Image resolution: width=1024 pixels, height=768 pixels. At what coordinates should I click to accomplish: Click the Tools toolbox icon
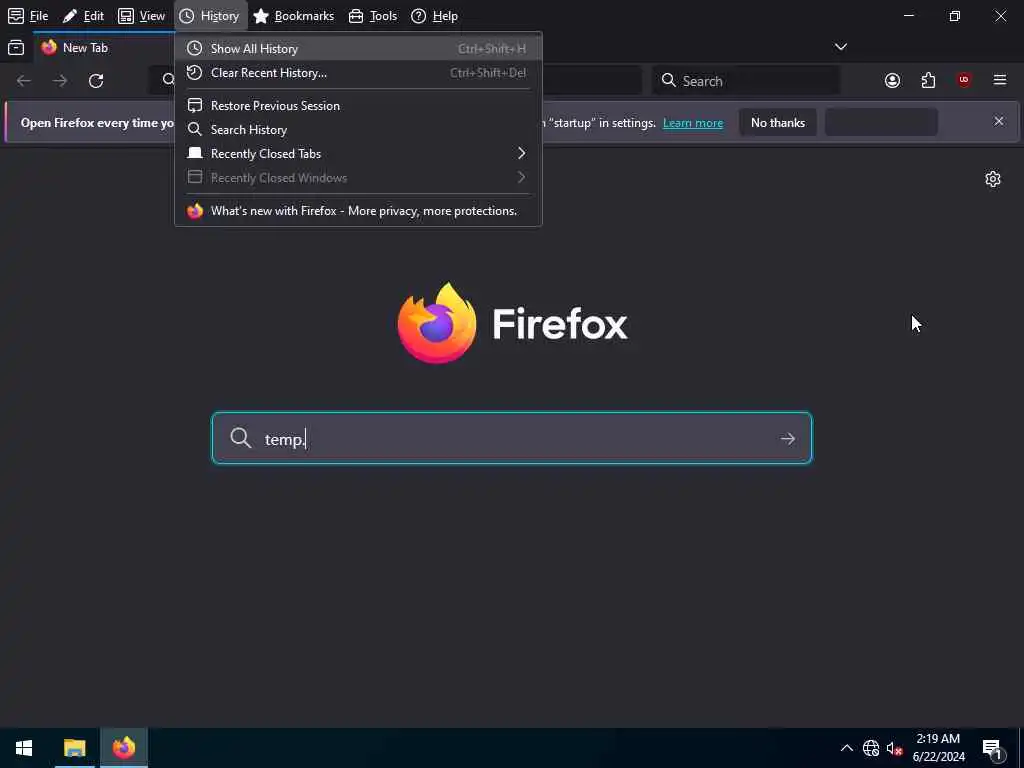click(356, 16)
